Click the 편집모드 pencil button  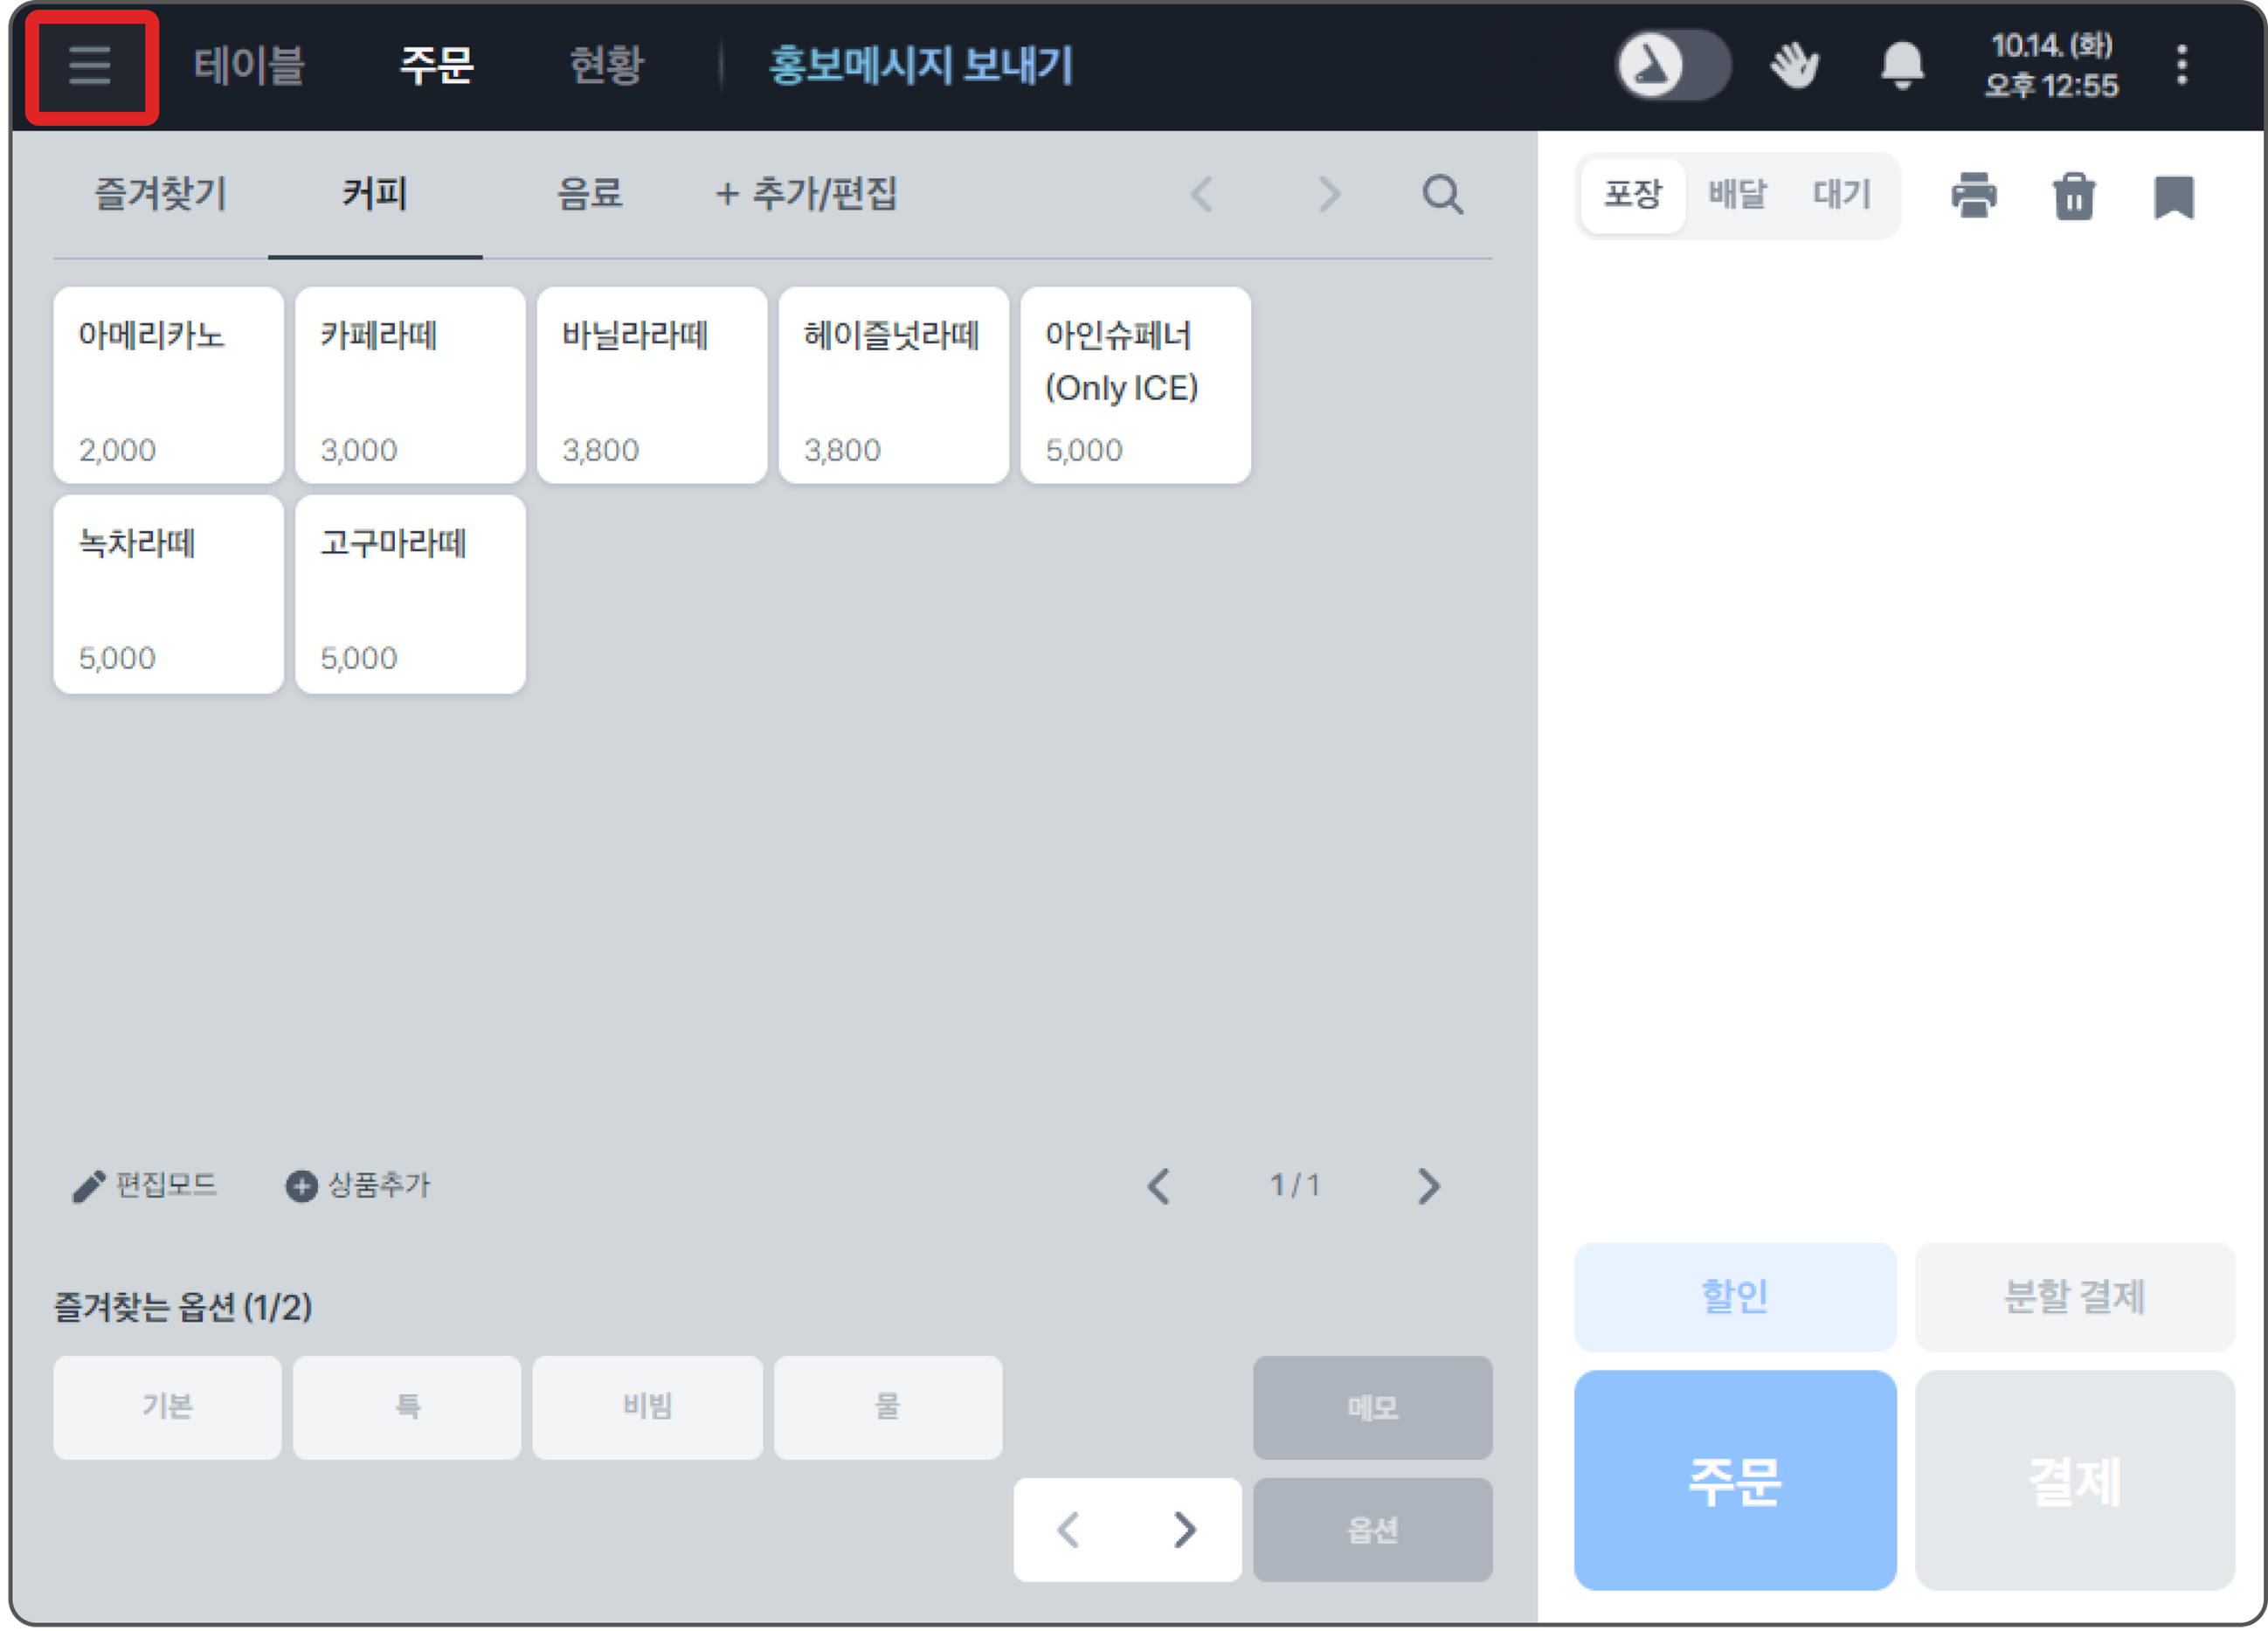tap(145, 1186)
